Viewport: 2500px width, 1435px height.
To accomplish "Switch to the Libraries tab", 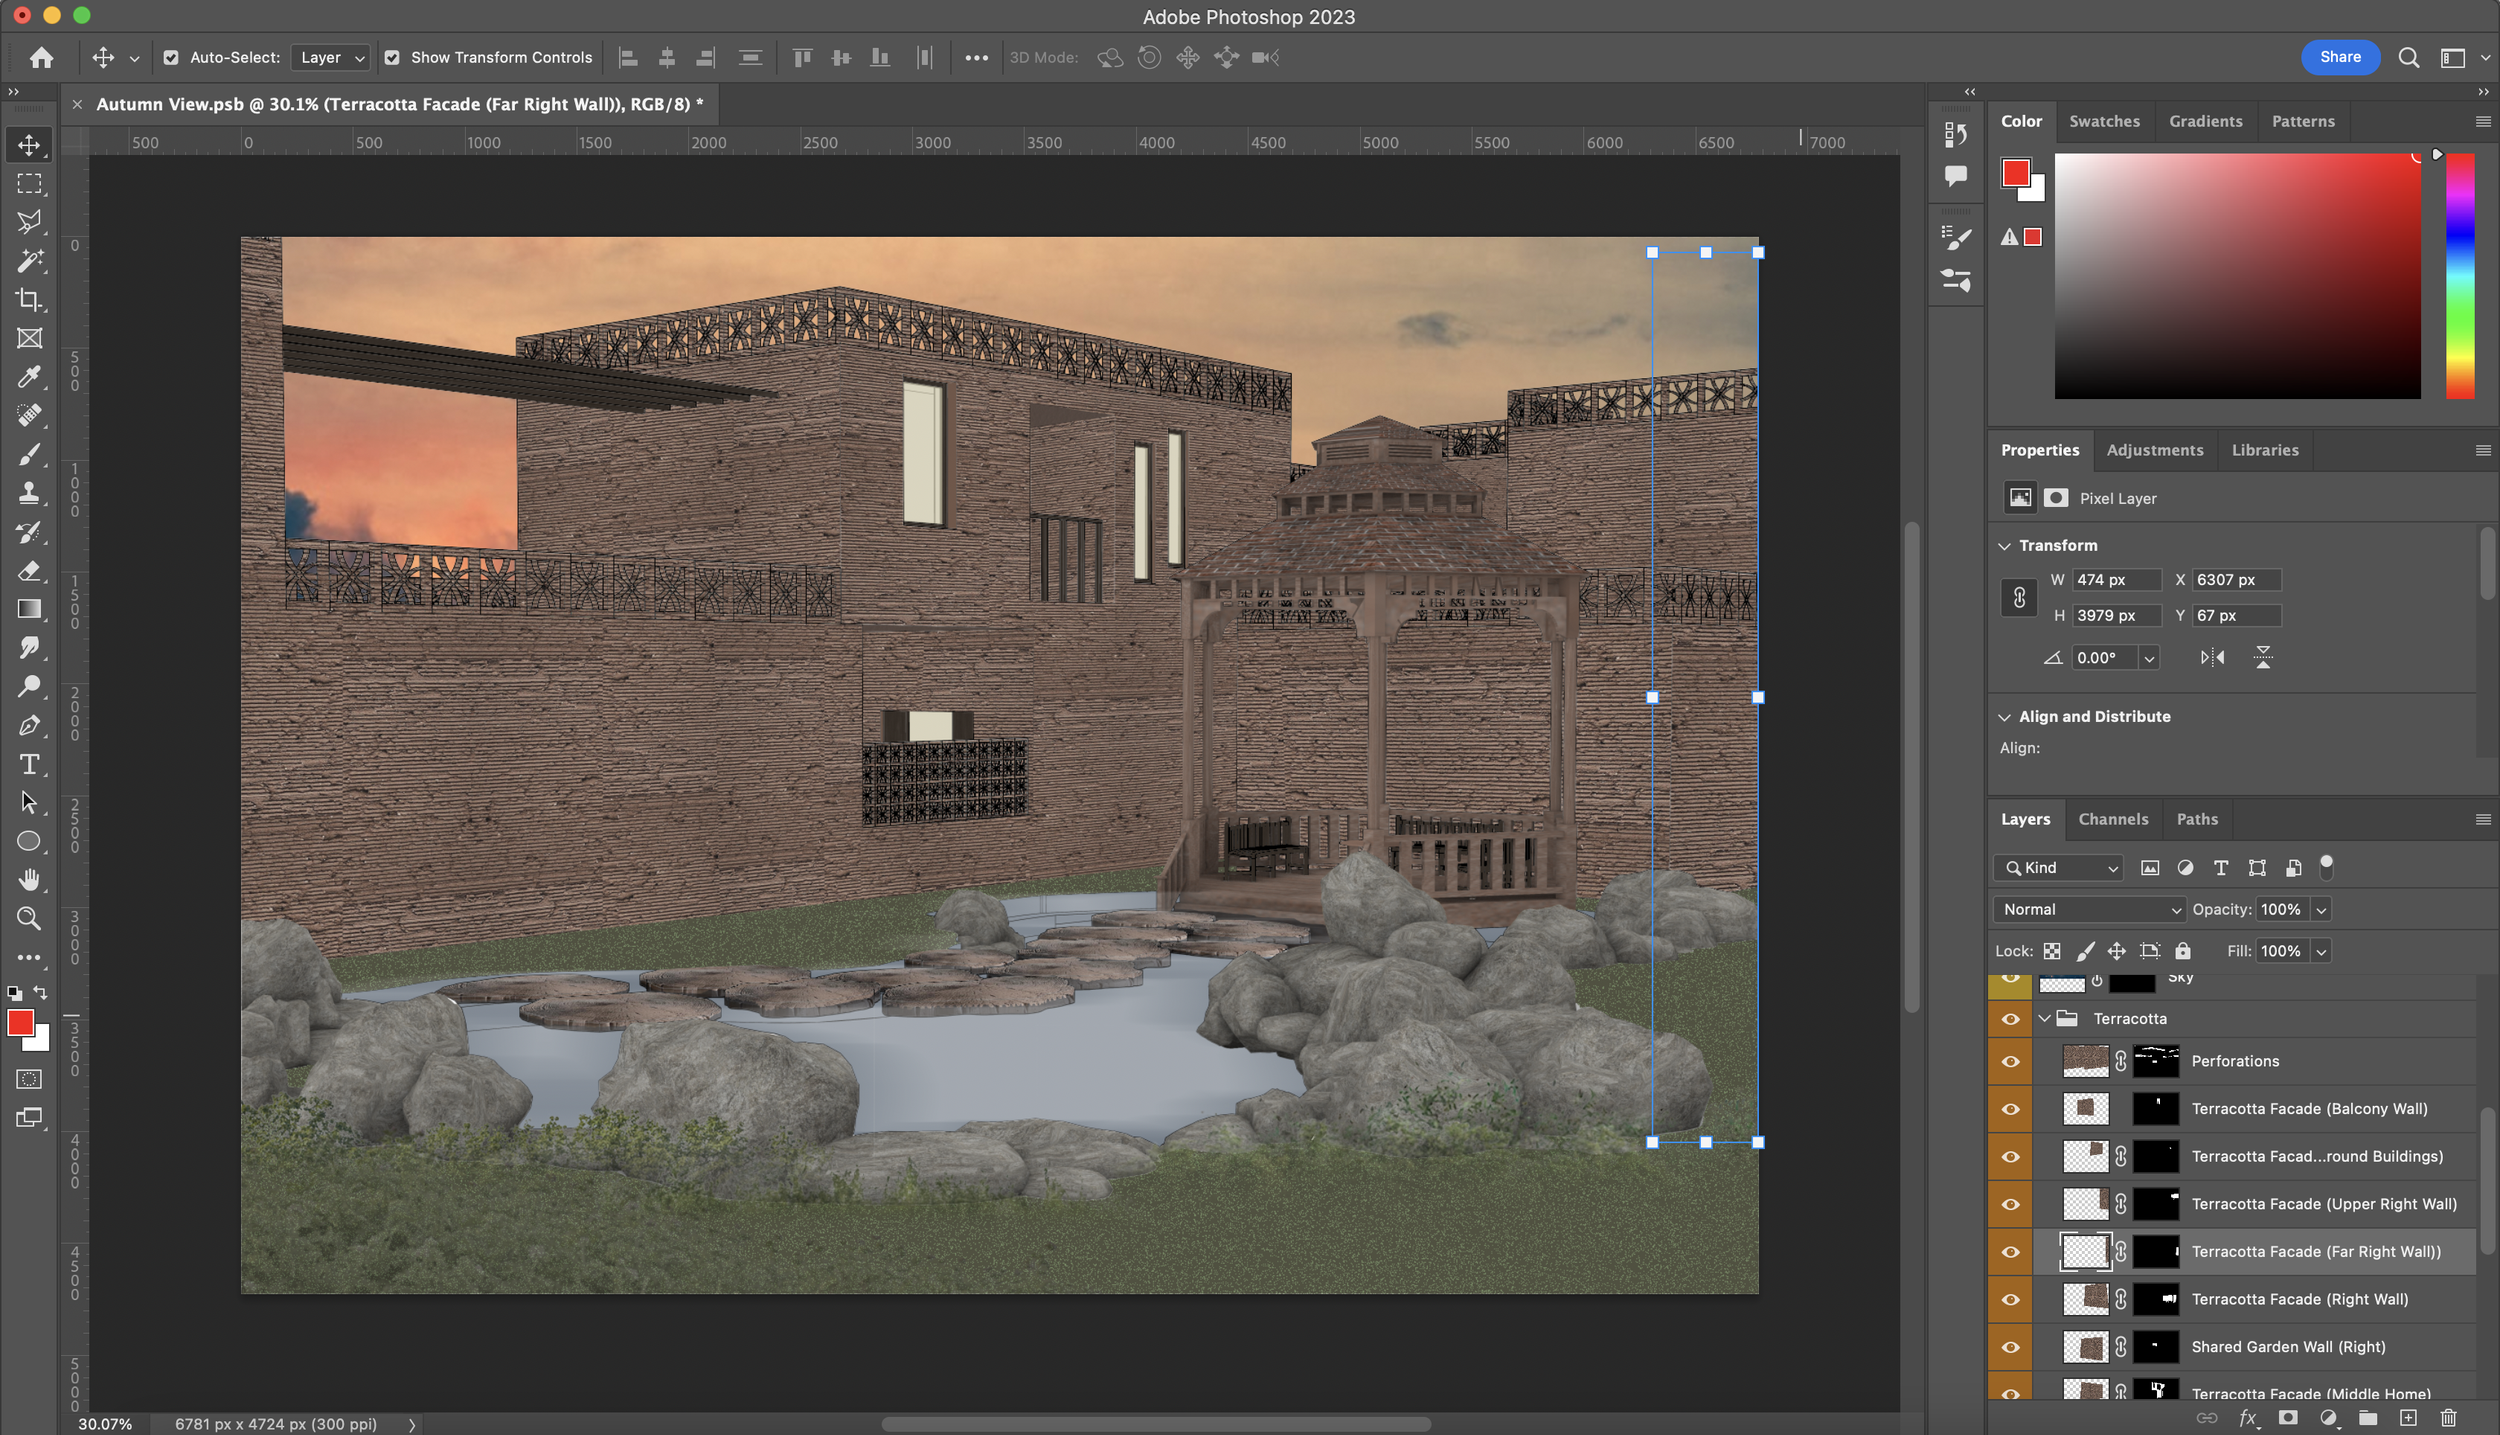I will coord(2265,450).
